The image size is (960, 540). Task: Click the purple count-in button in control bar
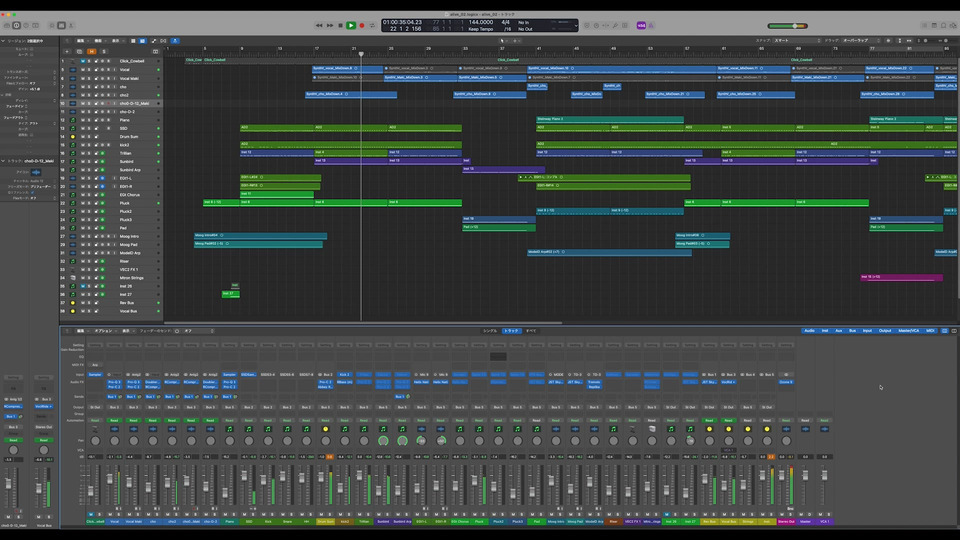[641, 25]
